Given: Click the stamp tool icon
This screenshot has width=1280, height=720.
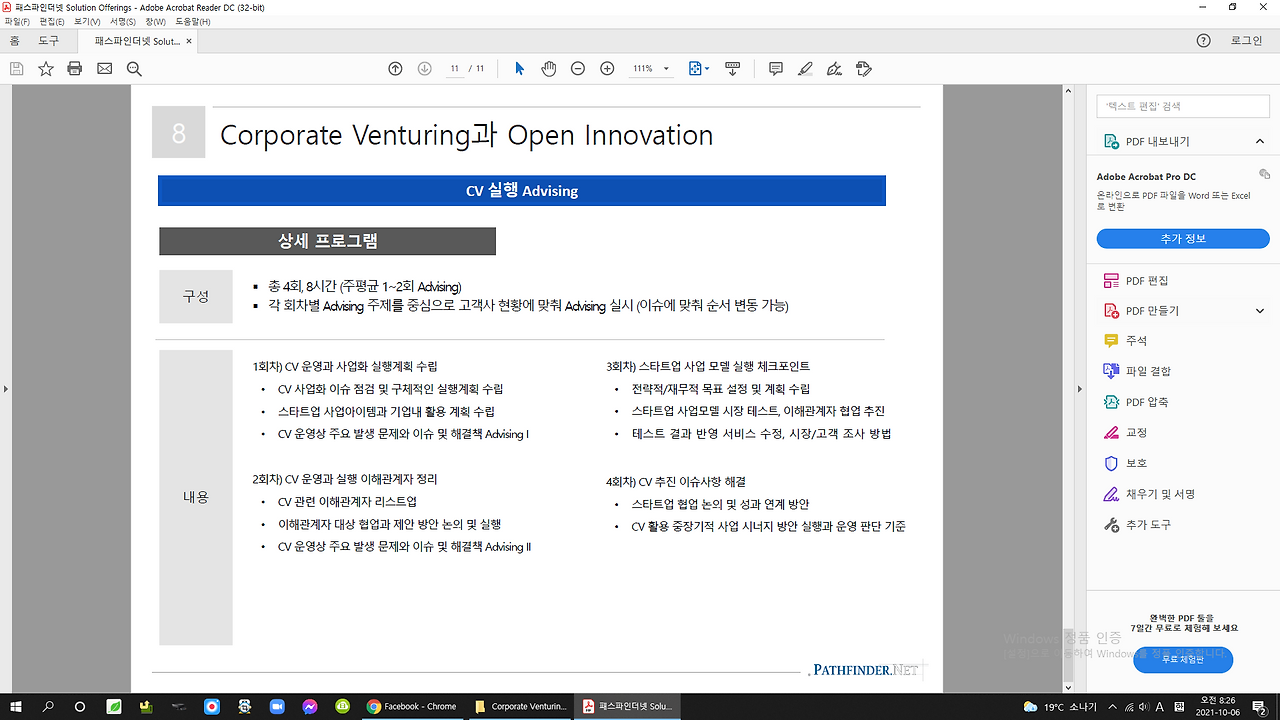Looking at the screenshot, I should pyautogui.click(x=865, y=69).
